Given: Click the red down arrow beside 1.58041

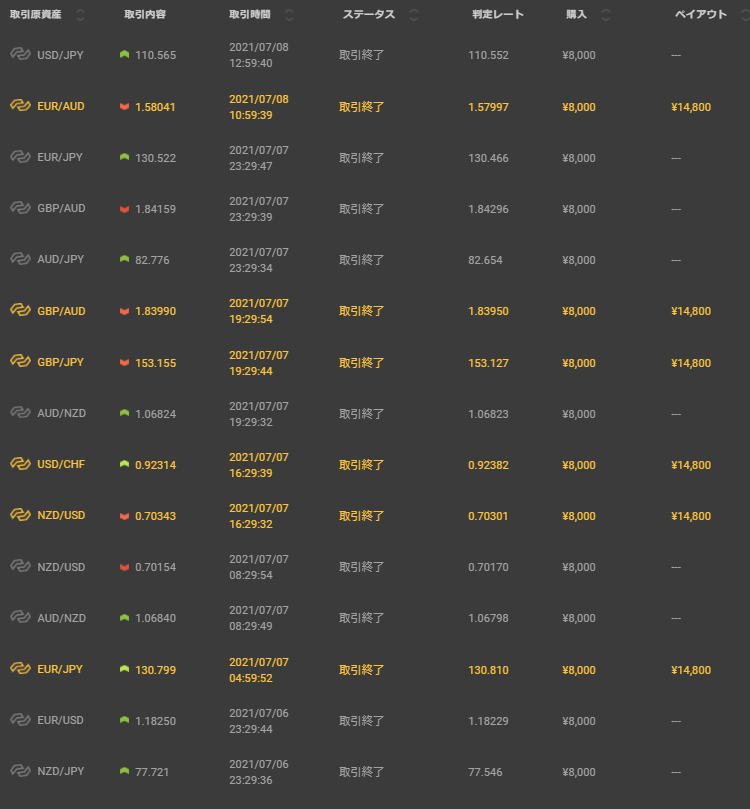Looking at the screenshot, I should pos(124,106).
